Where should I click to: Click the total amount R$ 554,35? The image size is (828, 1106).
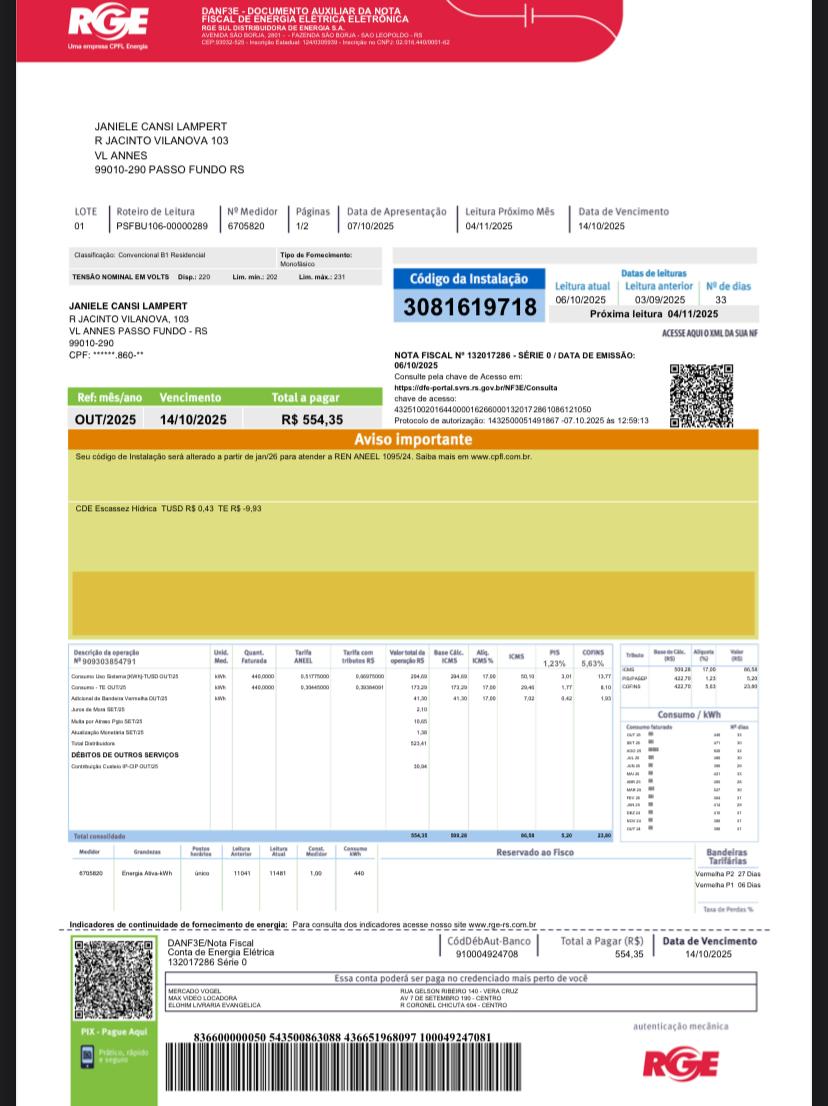(x=311, y=420)
